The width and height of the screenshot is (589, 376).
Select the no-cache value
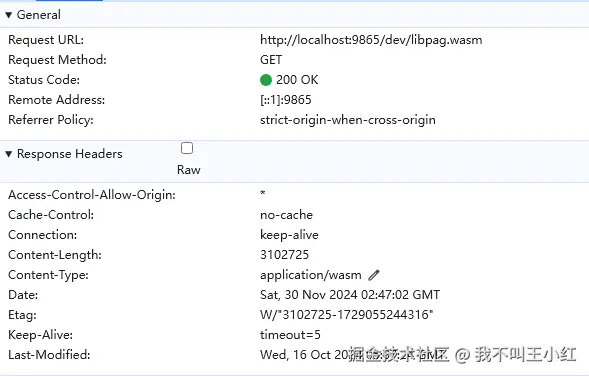click(x=286, y=215)
